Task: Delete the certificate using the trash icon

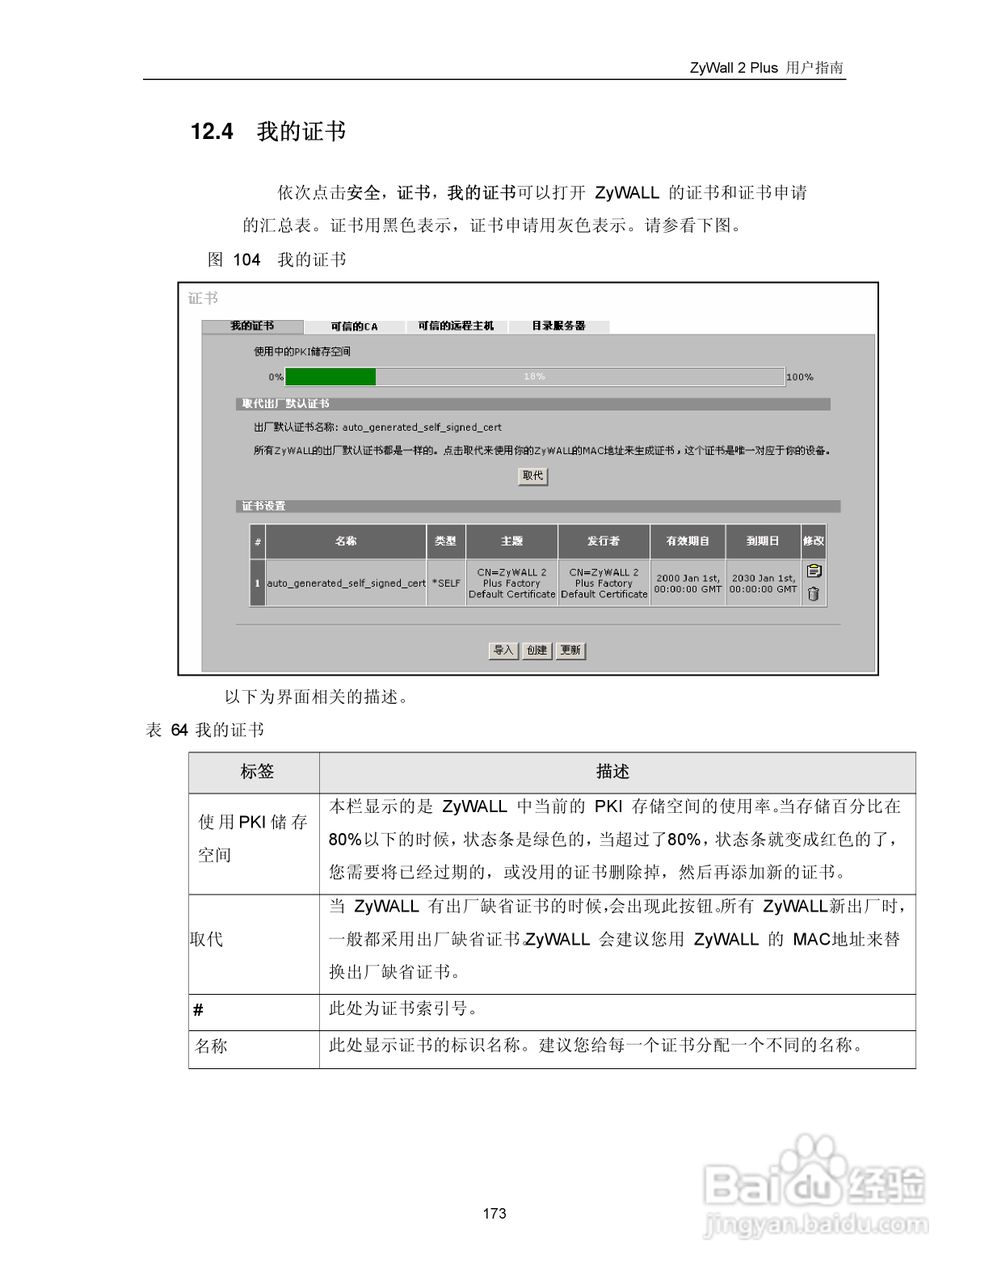Action: 814,593
